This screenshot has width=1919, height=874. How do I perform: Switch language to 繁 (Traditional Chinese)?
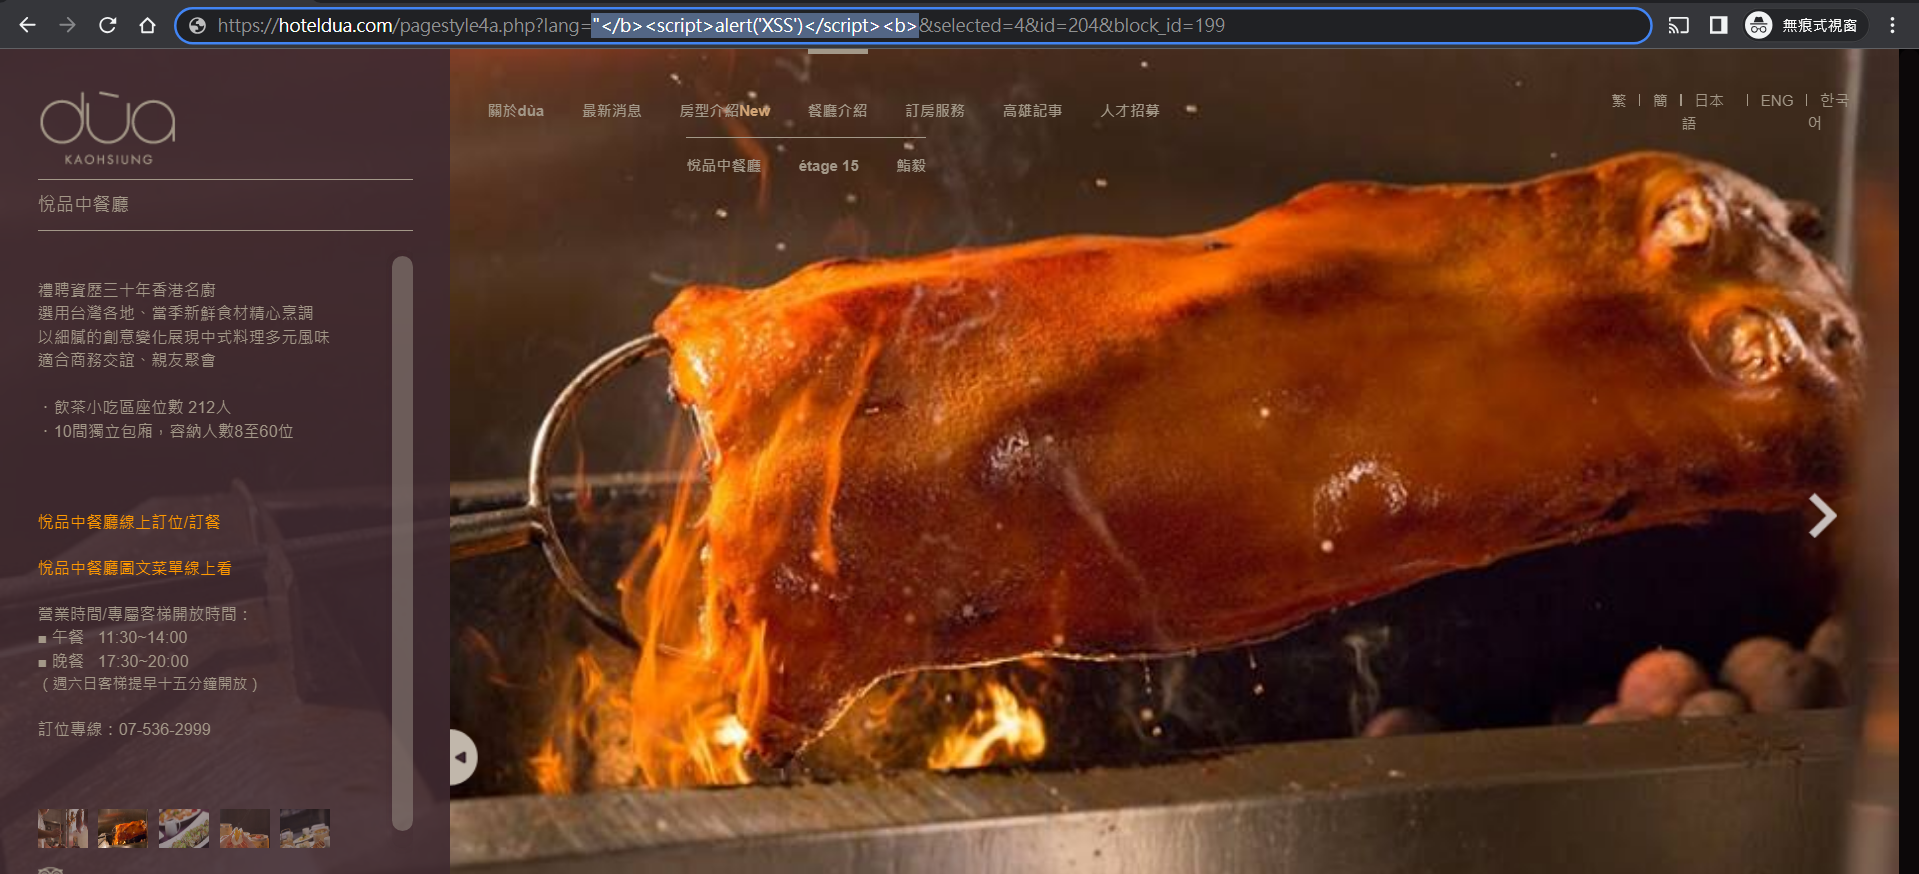click(x=1619, y=101)
